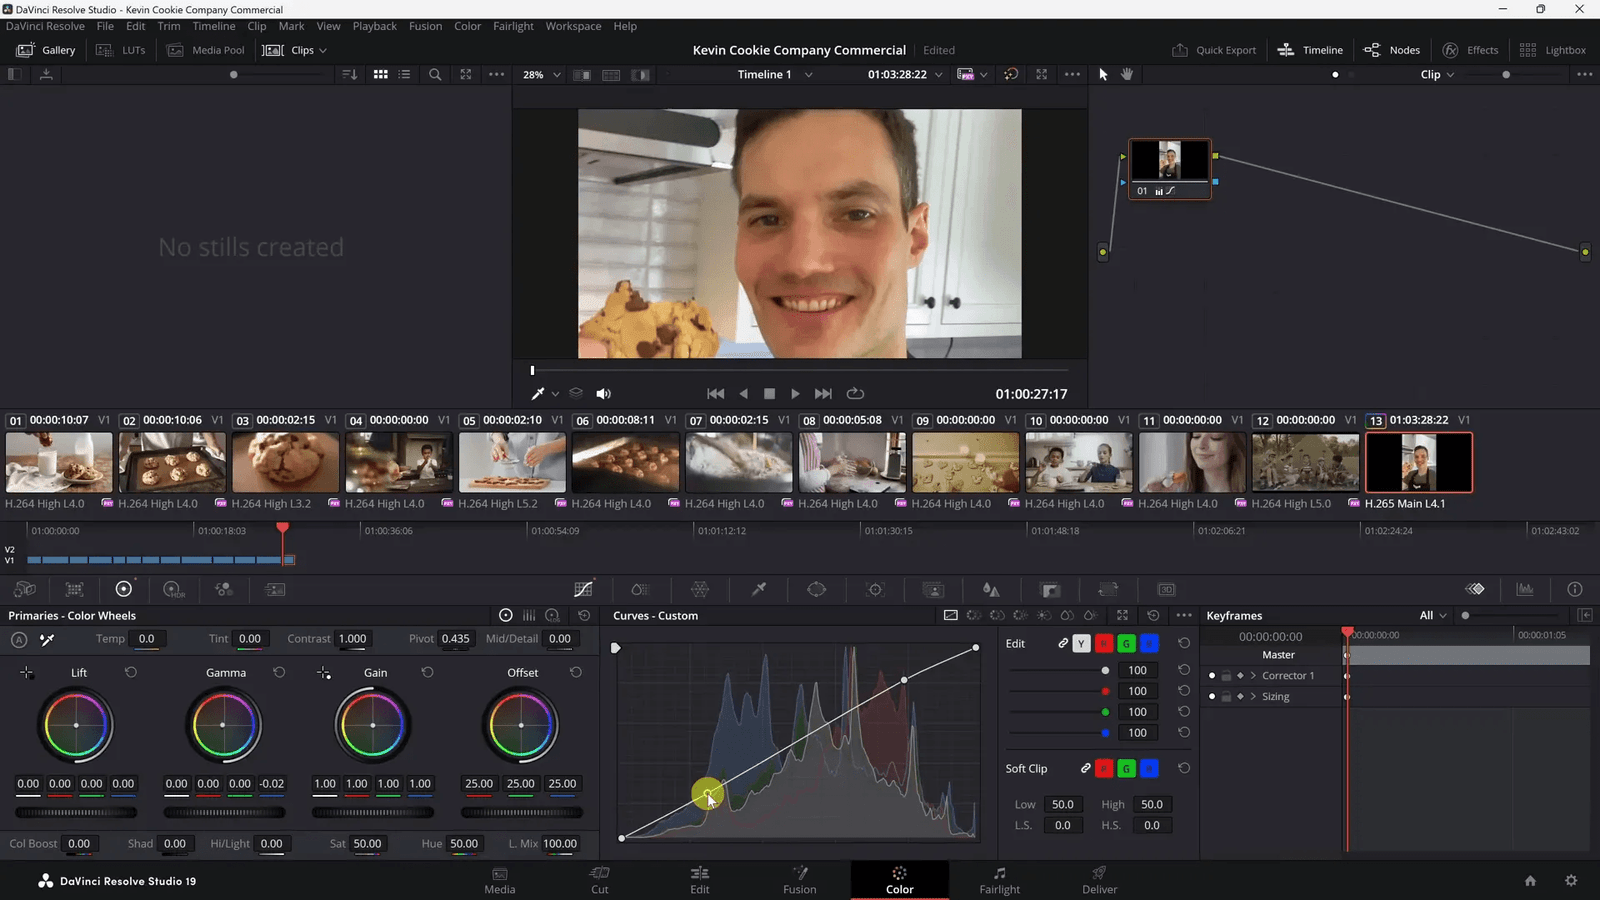Switch to the Deliver page tab

(1099, 880)
